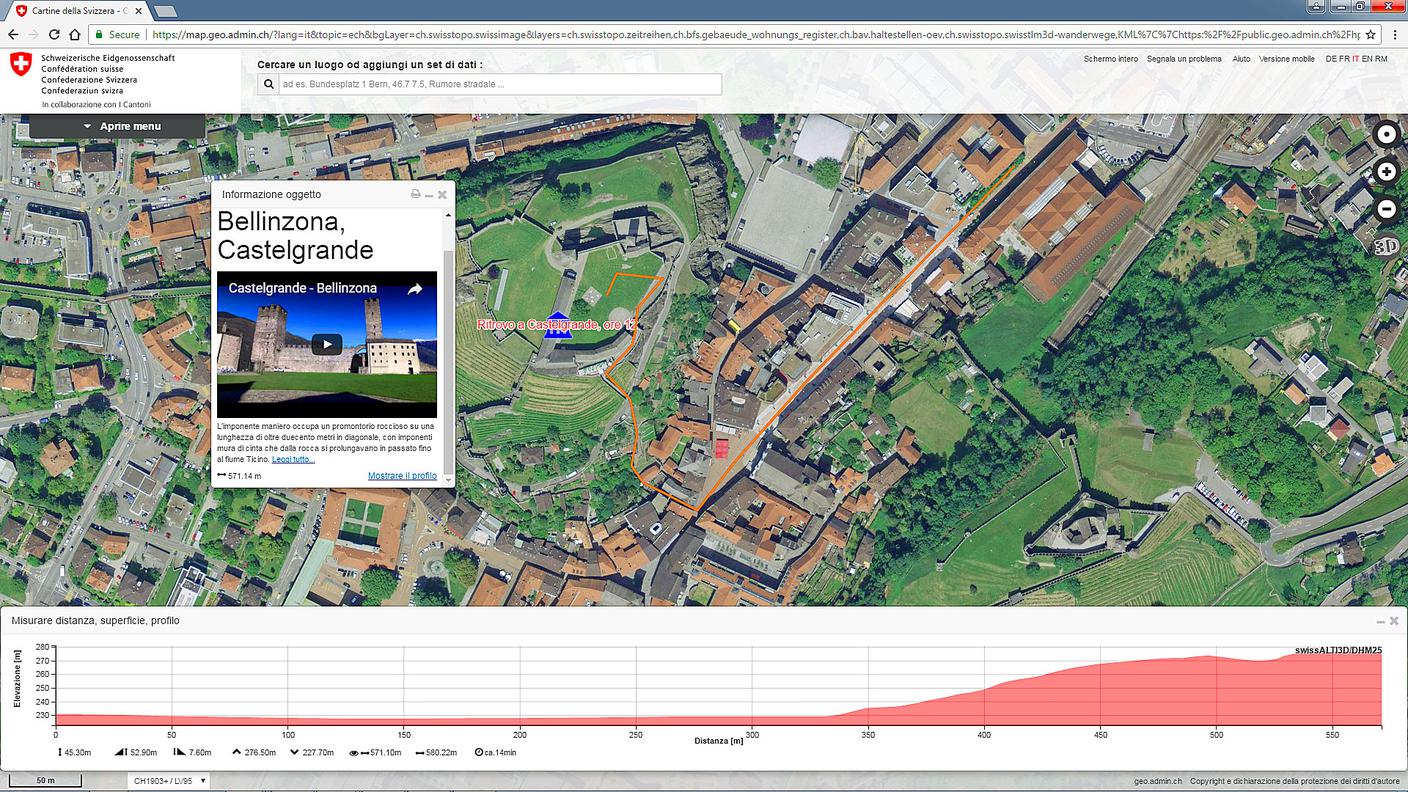Click the descent 7.60m stat icon

click(180, 752)
